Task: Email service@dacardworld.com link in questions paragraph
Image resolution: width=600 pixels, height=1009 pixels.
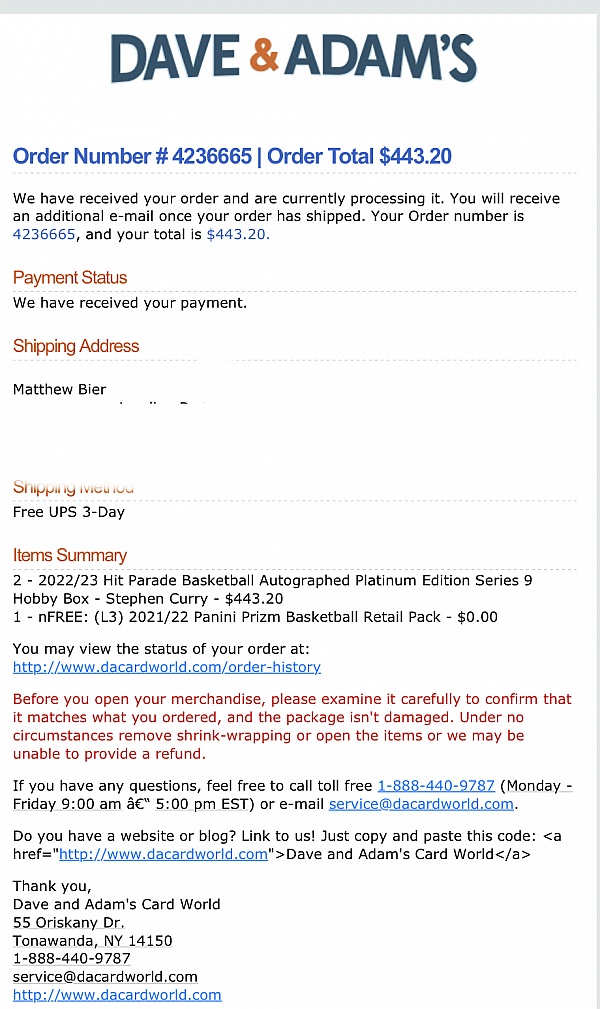Action: (422, 804)
